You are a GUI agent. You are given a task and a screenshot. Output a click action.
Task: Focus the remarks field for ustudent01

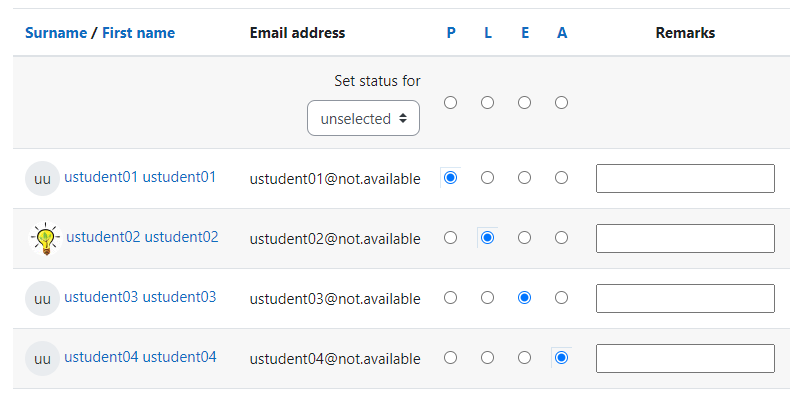coord(685,178)
